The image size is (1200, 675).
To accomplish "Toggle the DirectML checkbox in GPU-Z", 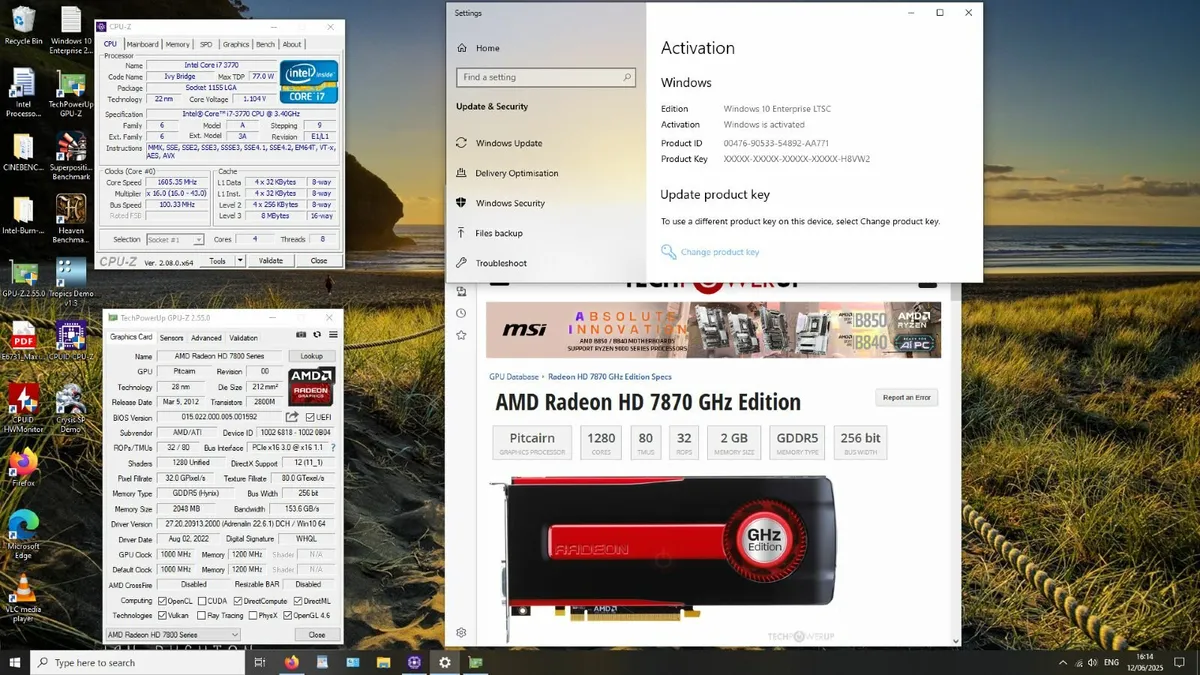I will (x=297, y=601).
